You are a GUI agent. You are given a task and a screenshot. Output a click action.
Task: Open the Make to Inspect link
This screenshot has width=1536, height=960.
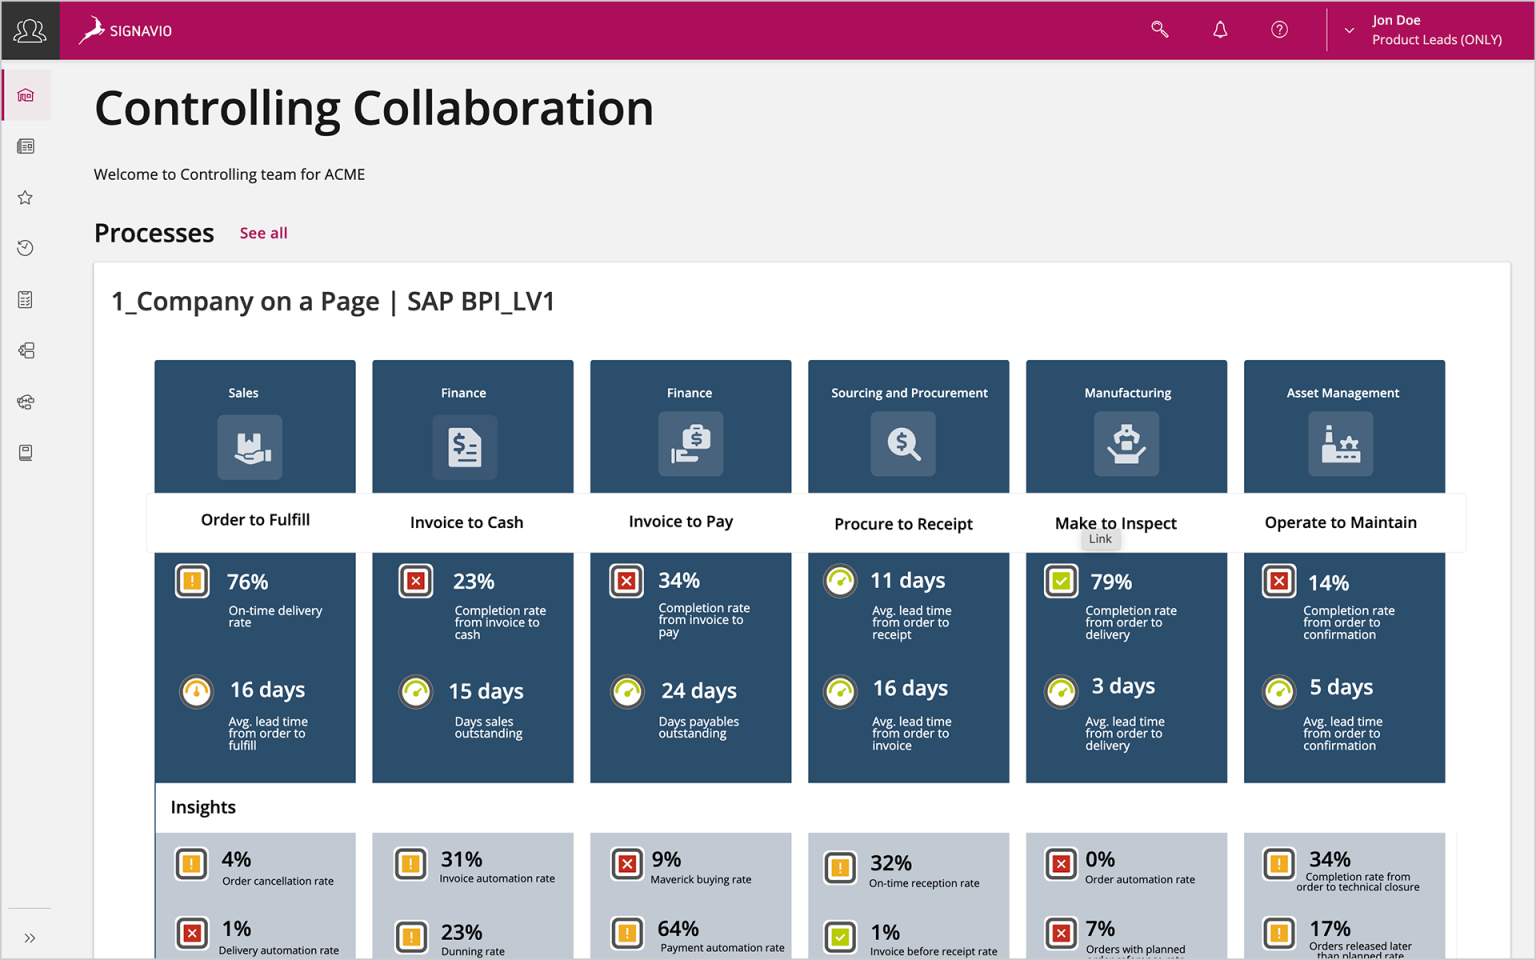1115,523
